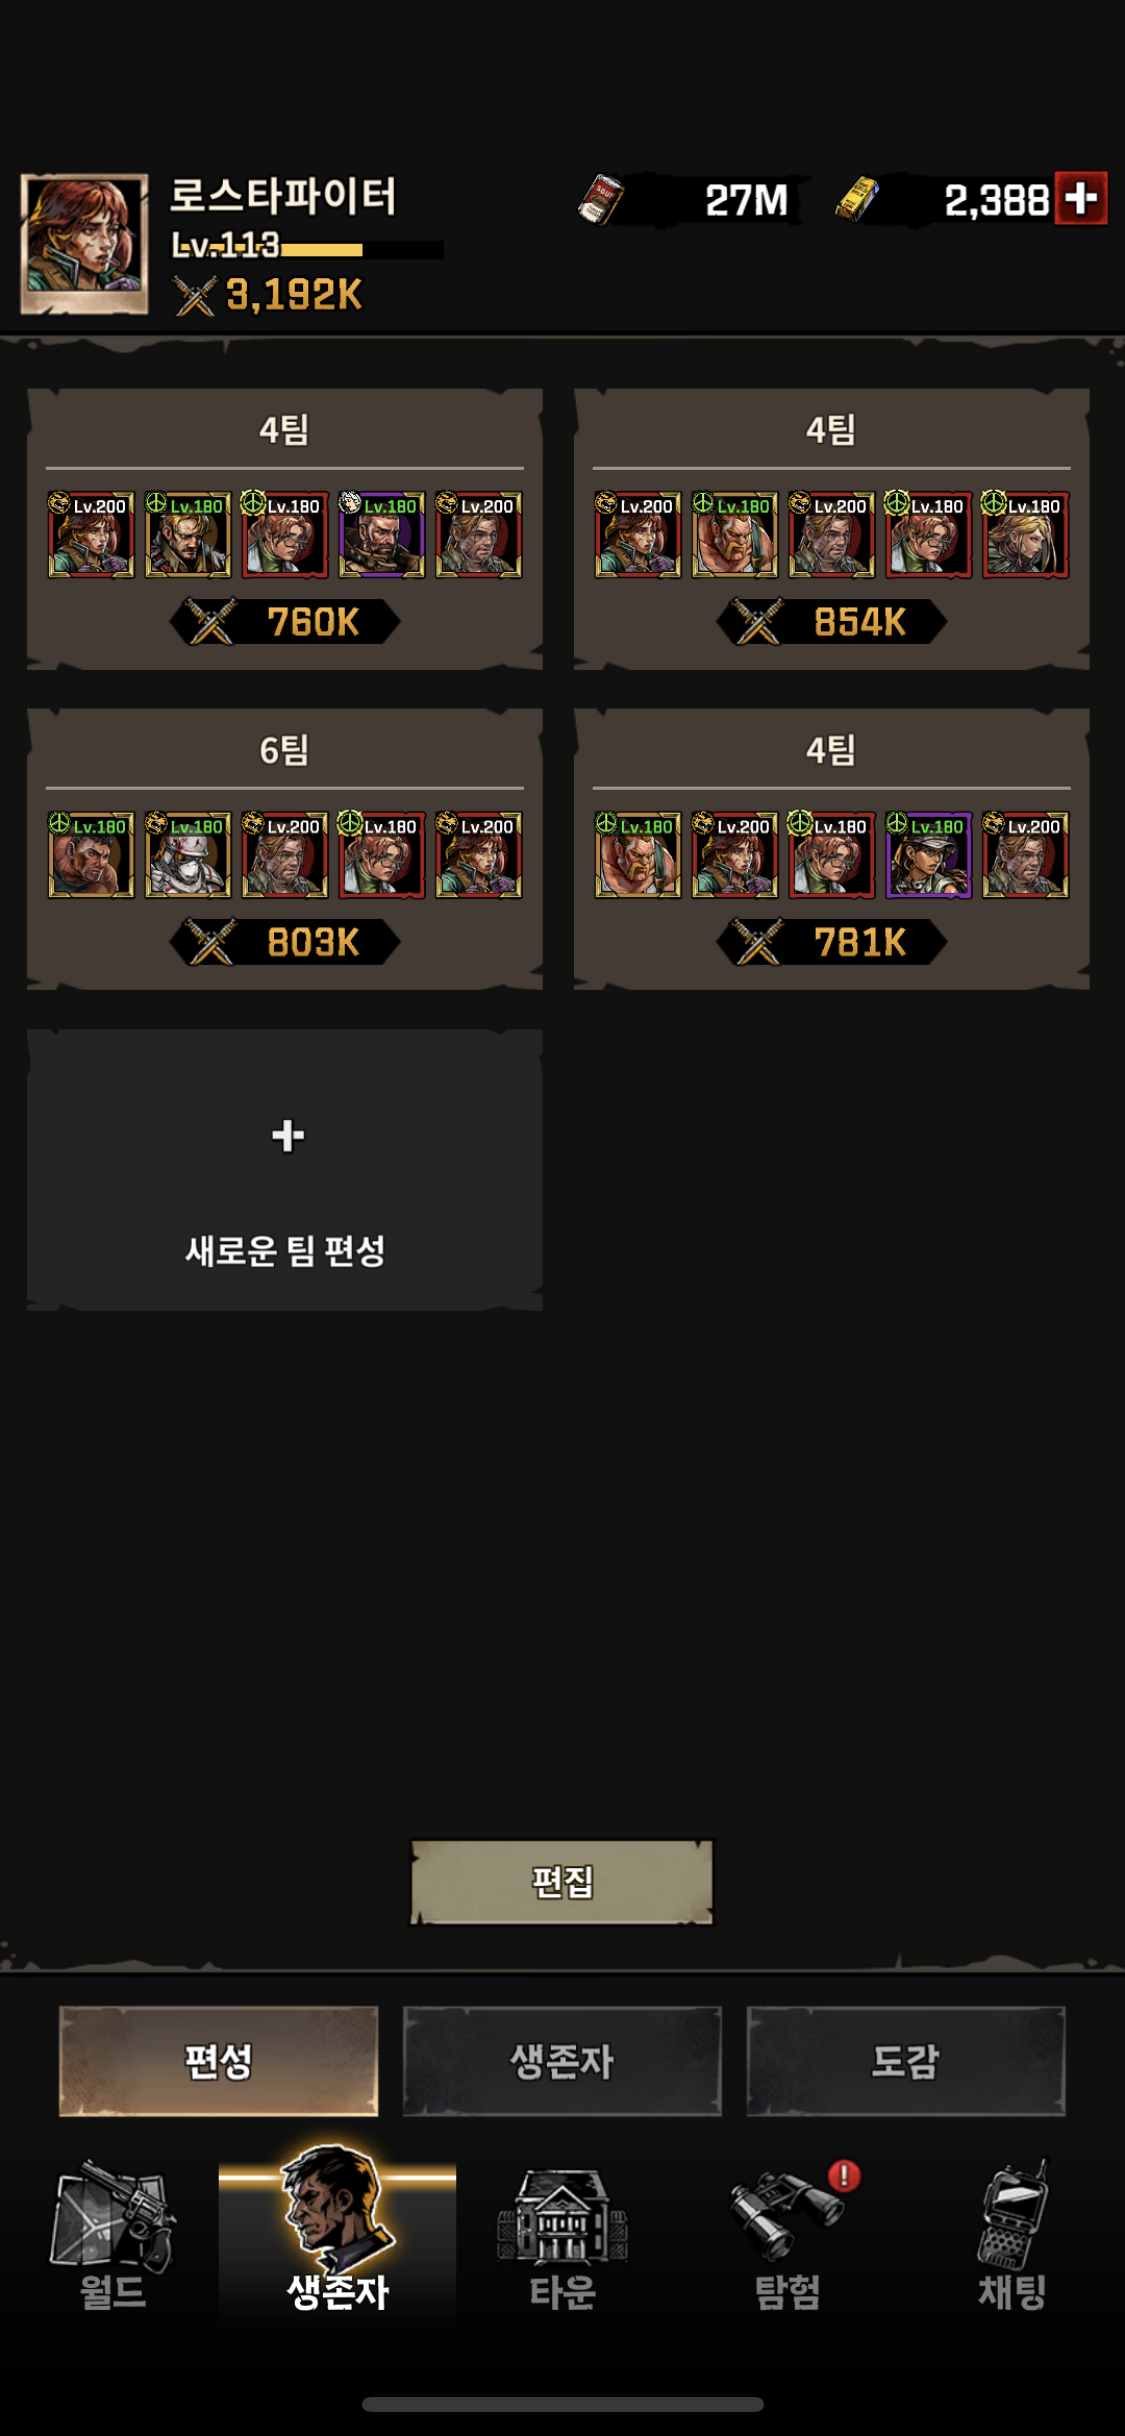This screenshot has width=1125, height=2436.
Task: Open the 채팅 walkie-talkie icon
Action: [x=1013, y=2236]
